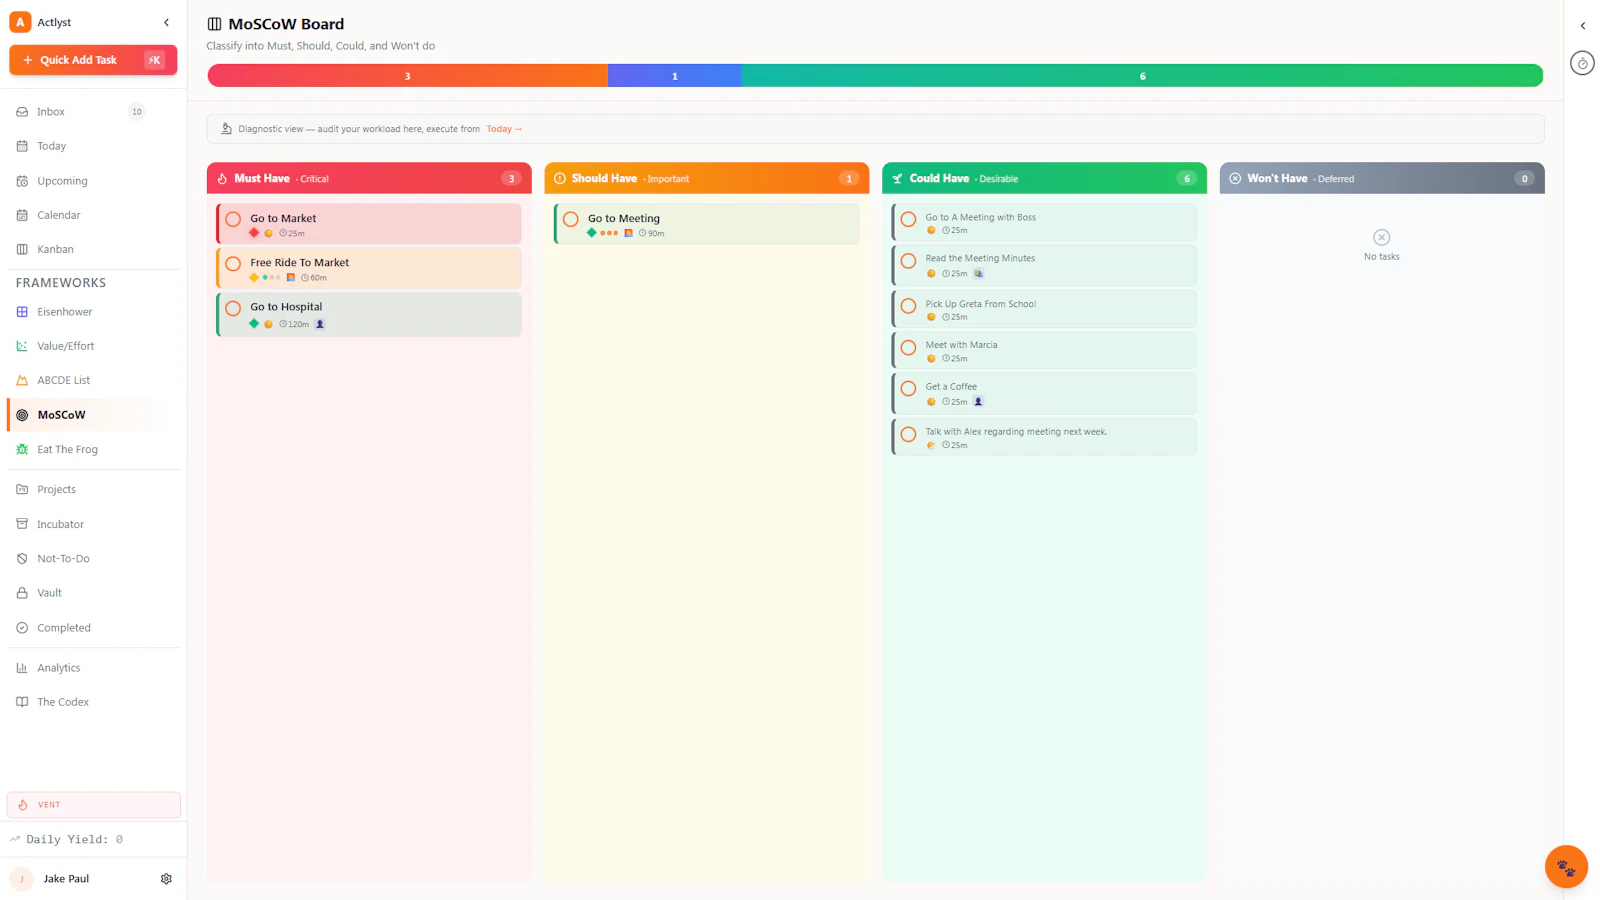
Task: Click the Could Have count badge 6
Action: pyautogui.click(x=1187, y=179)
